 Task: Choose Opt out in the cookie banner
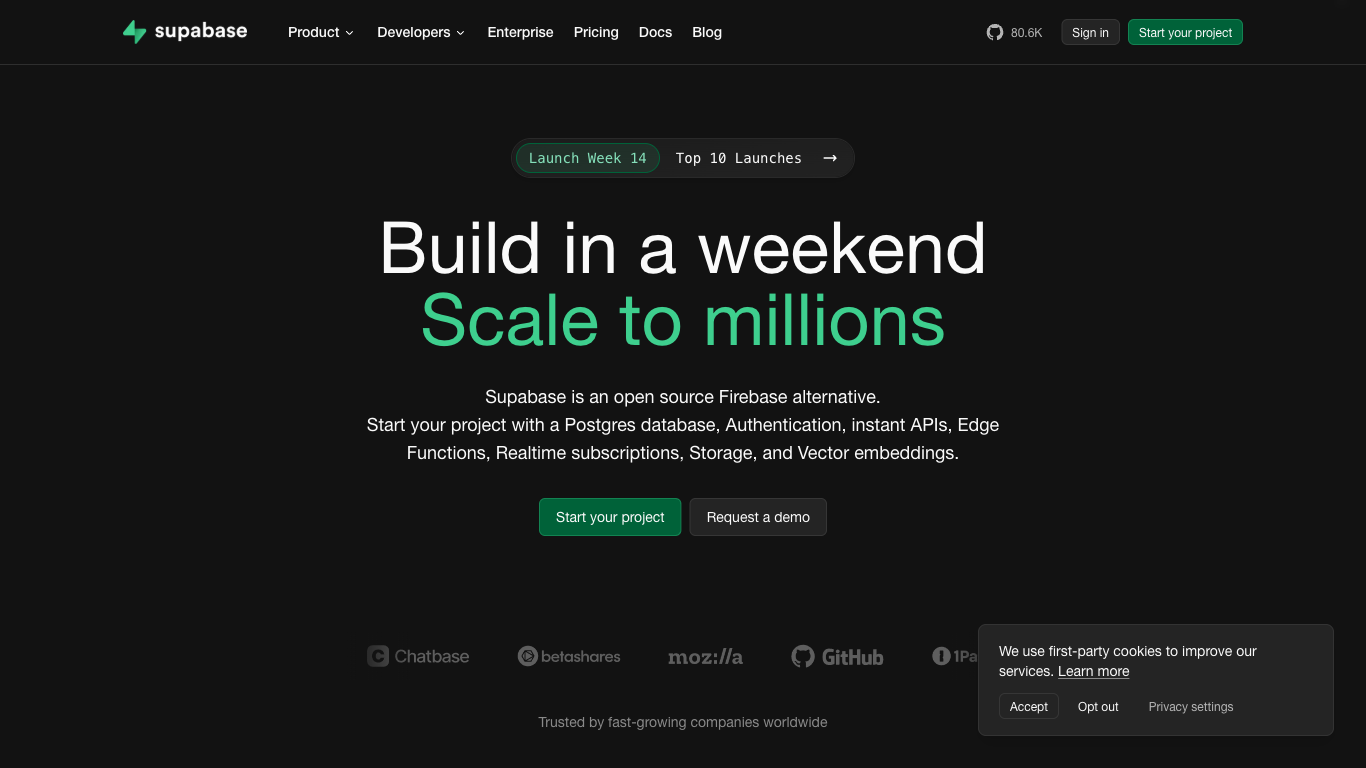pyautogui.click(x=1098, y=706)
